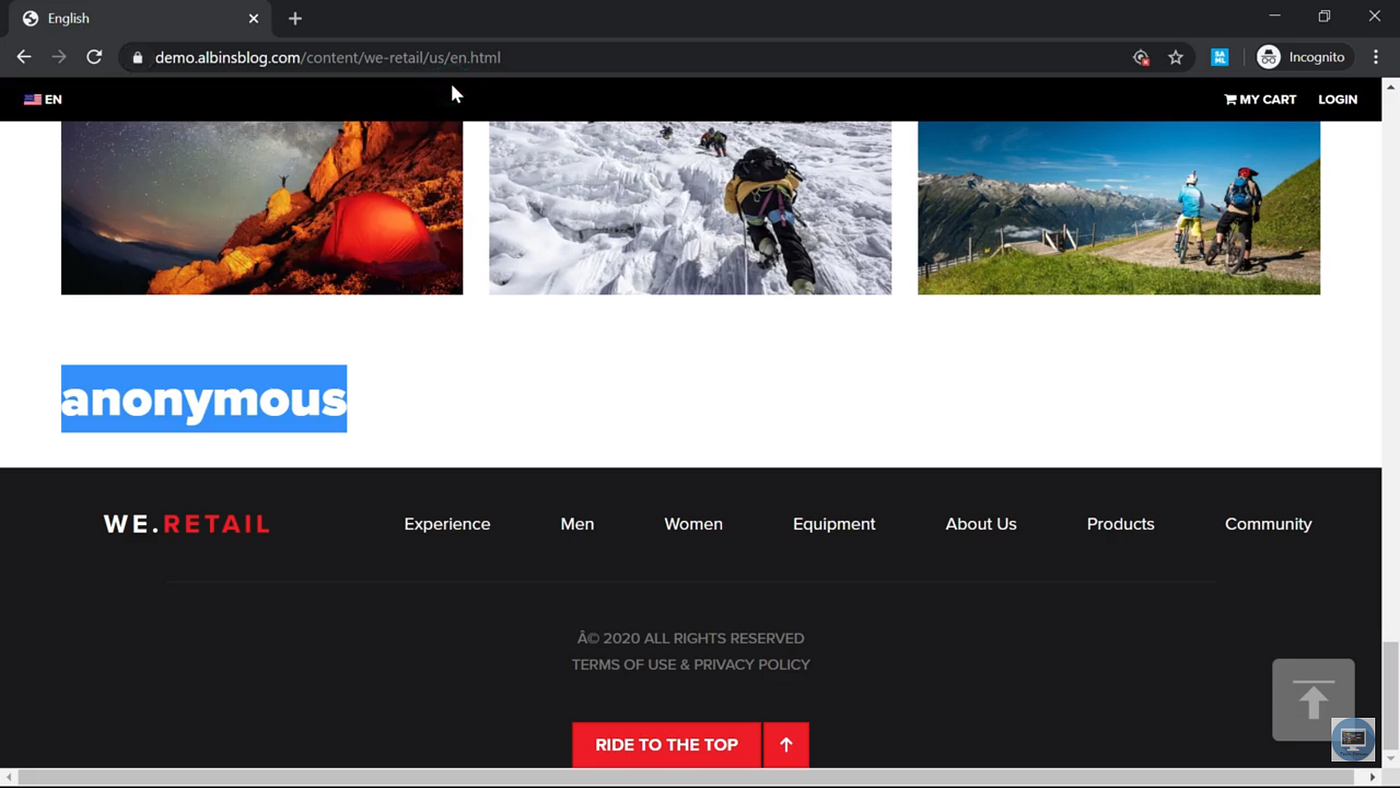Click the gray scroll-to-top arrow box
The width and height of the screenshot is (1400, 788).
(x=1313, y=699)
